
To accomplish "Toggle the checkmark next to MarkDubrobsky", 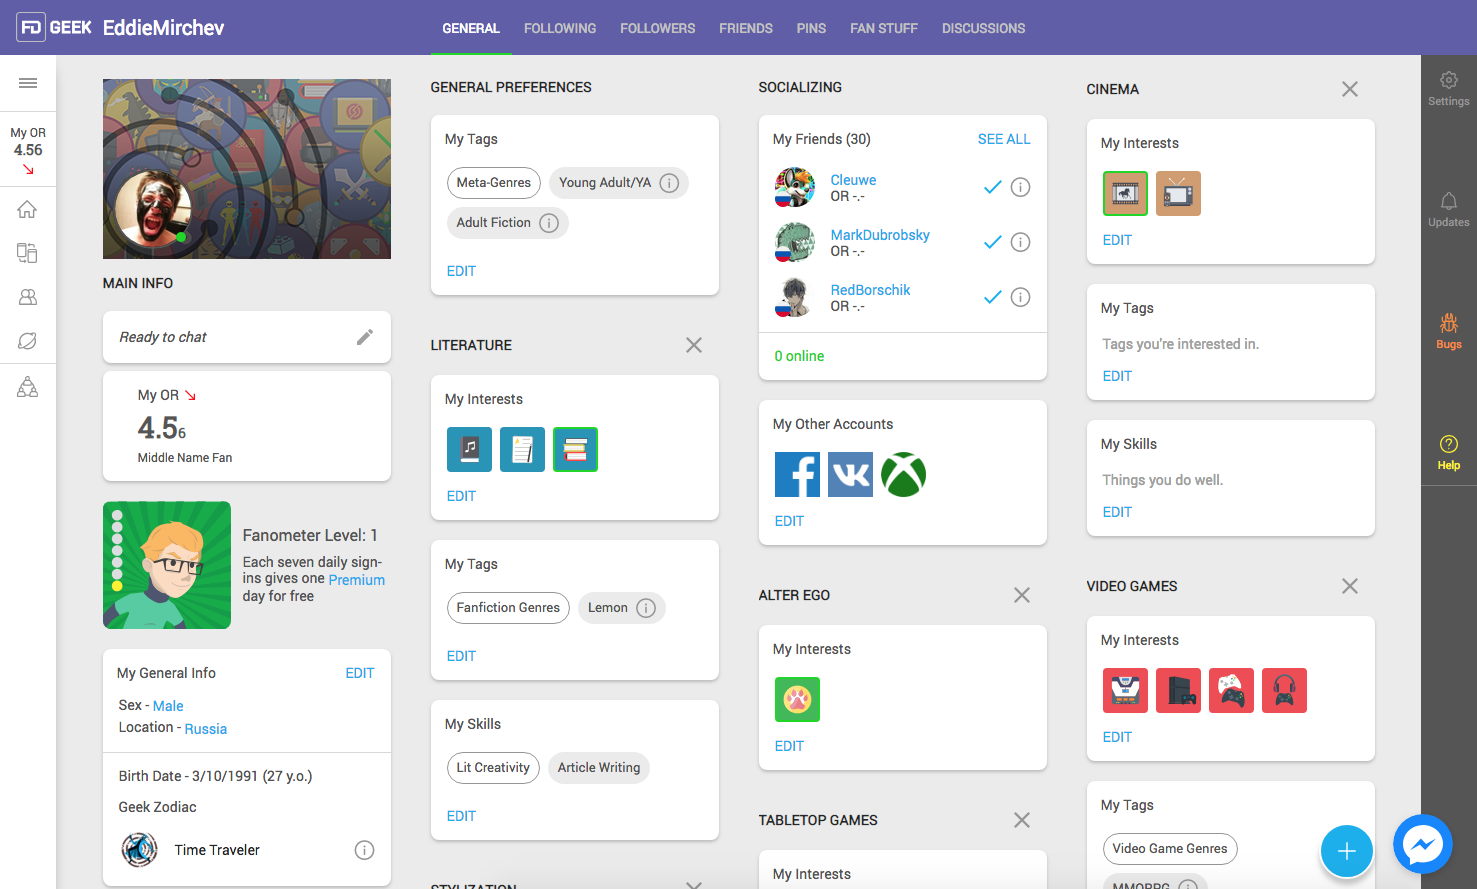I will pos(992,242).
